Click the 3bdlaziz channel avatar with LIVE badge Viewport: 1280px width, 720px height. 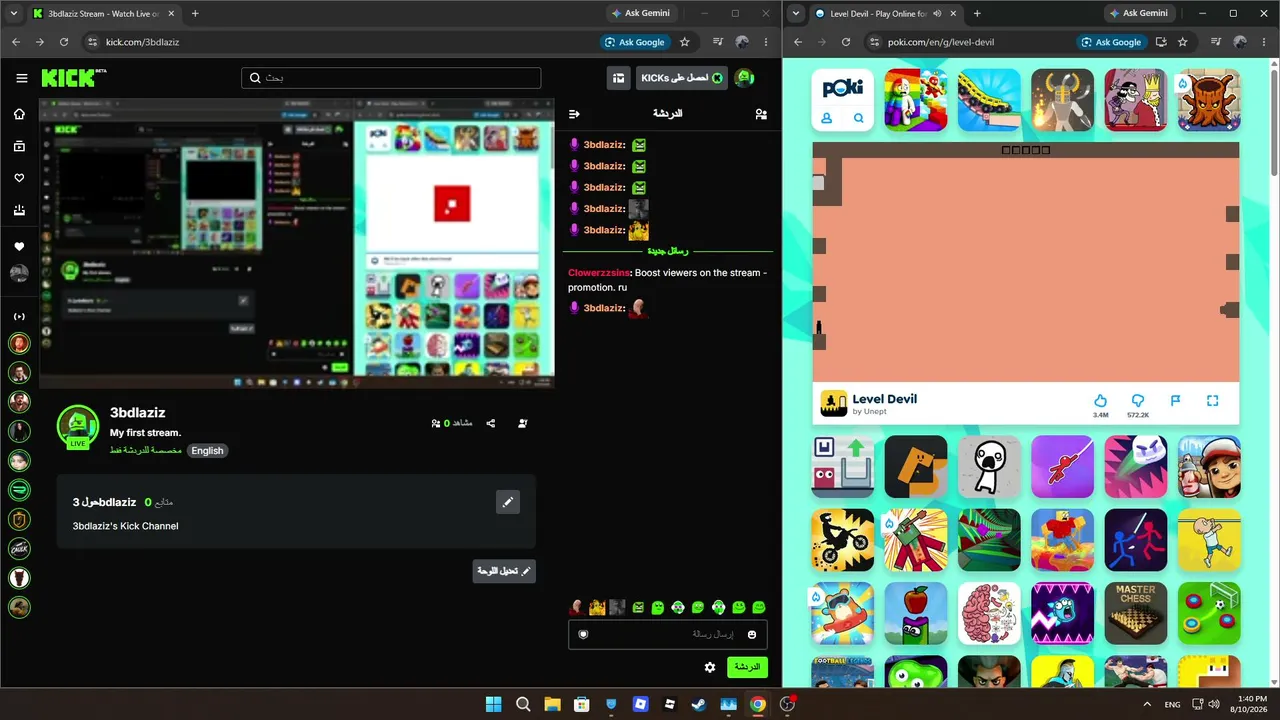(78, 428)
